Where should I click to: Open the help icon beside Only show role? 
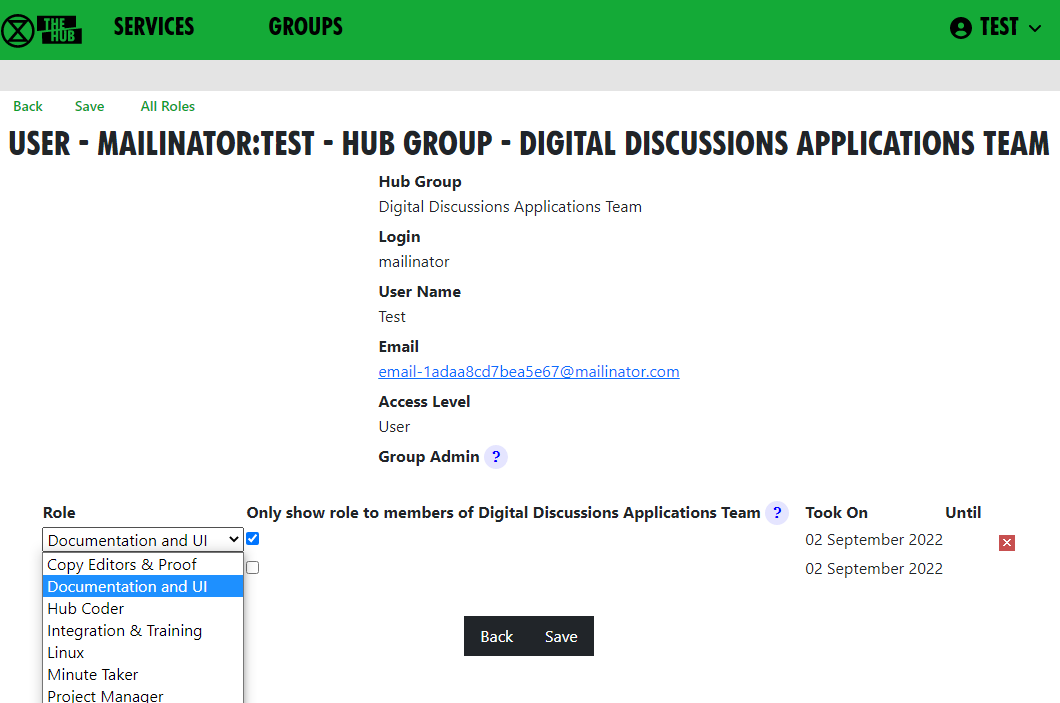point(777,513)
